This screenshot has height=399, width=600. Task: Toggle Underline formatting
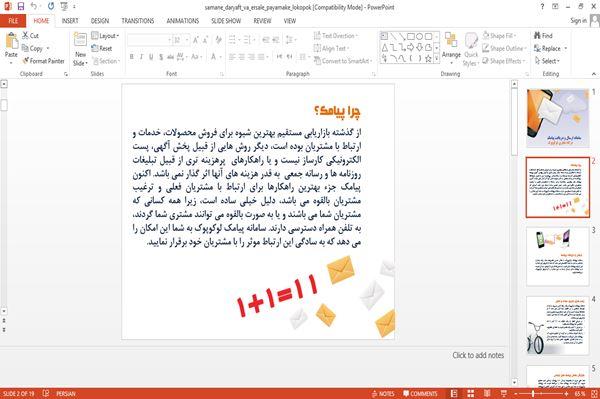tap(151, 57)
